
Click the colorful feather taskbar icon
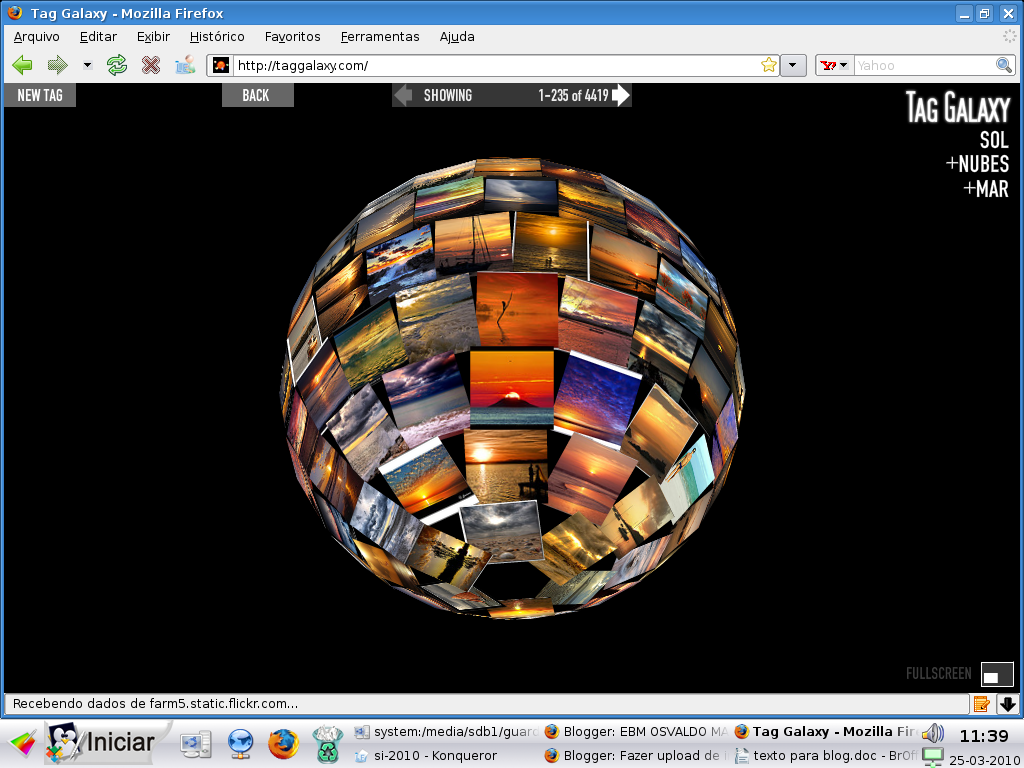pos(22,744)
